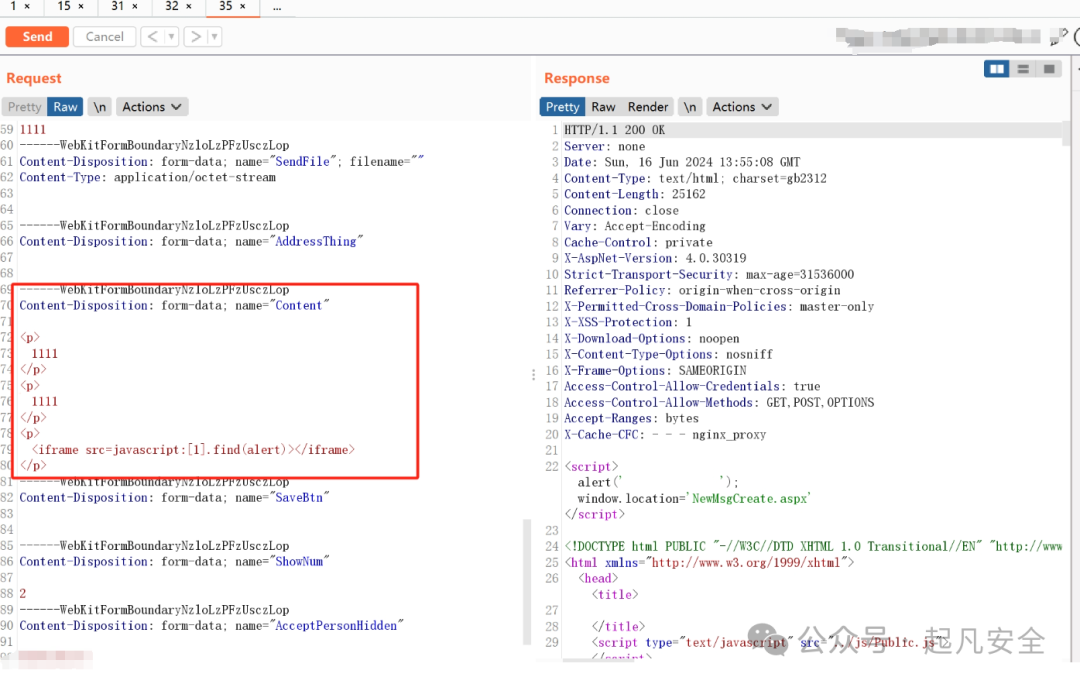Click the X-AspNet-Version header
This screenshot has width=1080, height=684.
click(655, 258)
